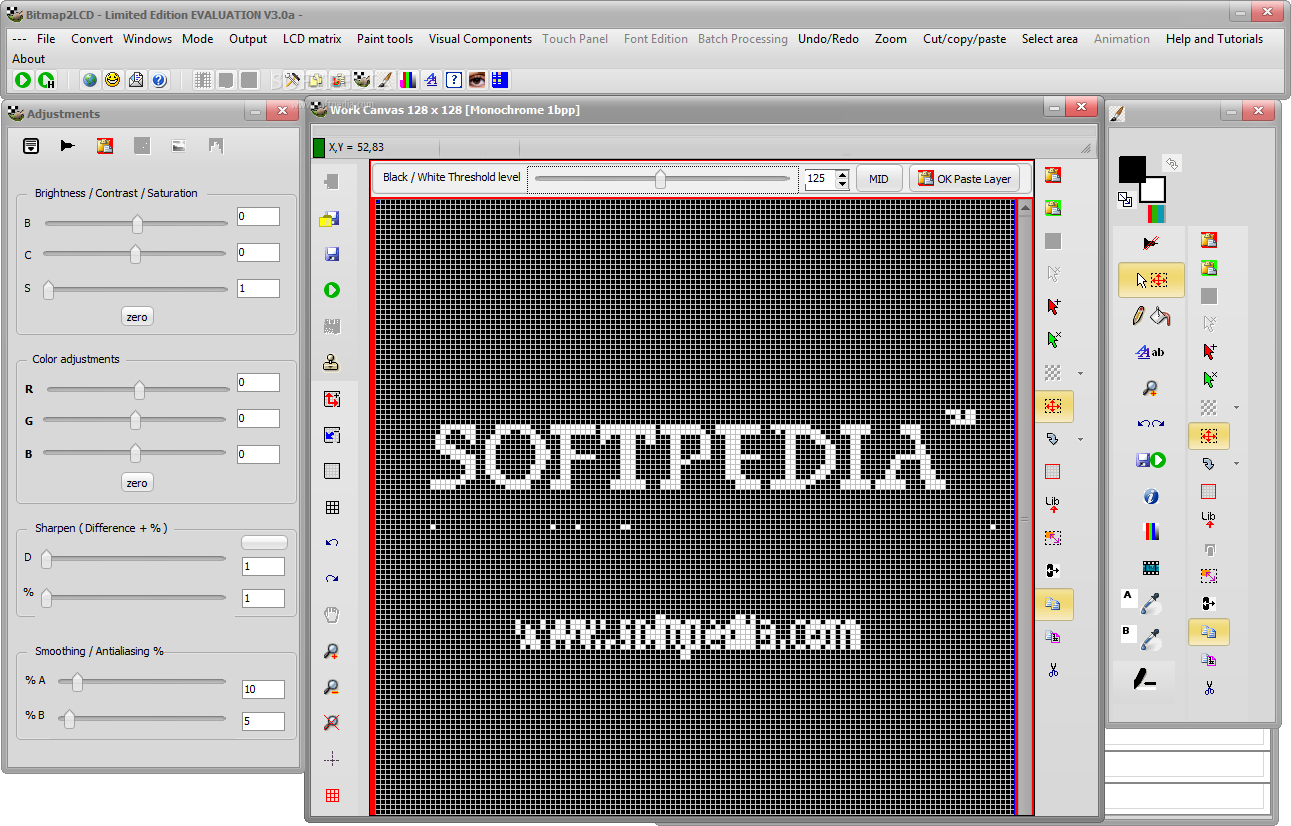Select the pencil and fill bucket tool
1291x826 pixels.
1151,316
